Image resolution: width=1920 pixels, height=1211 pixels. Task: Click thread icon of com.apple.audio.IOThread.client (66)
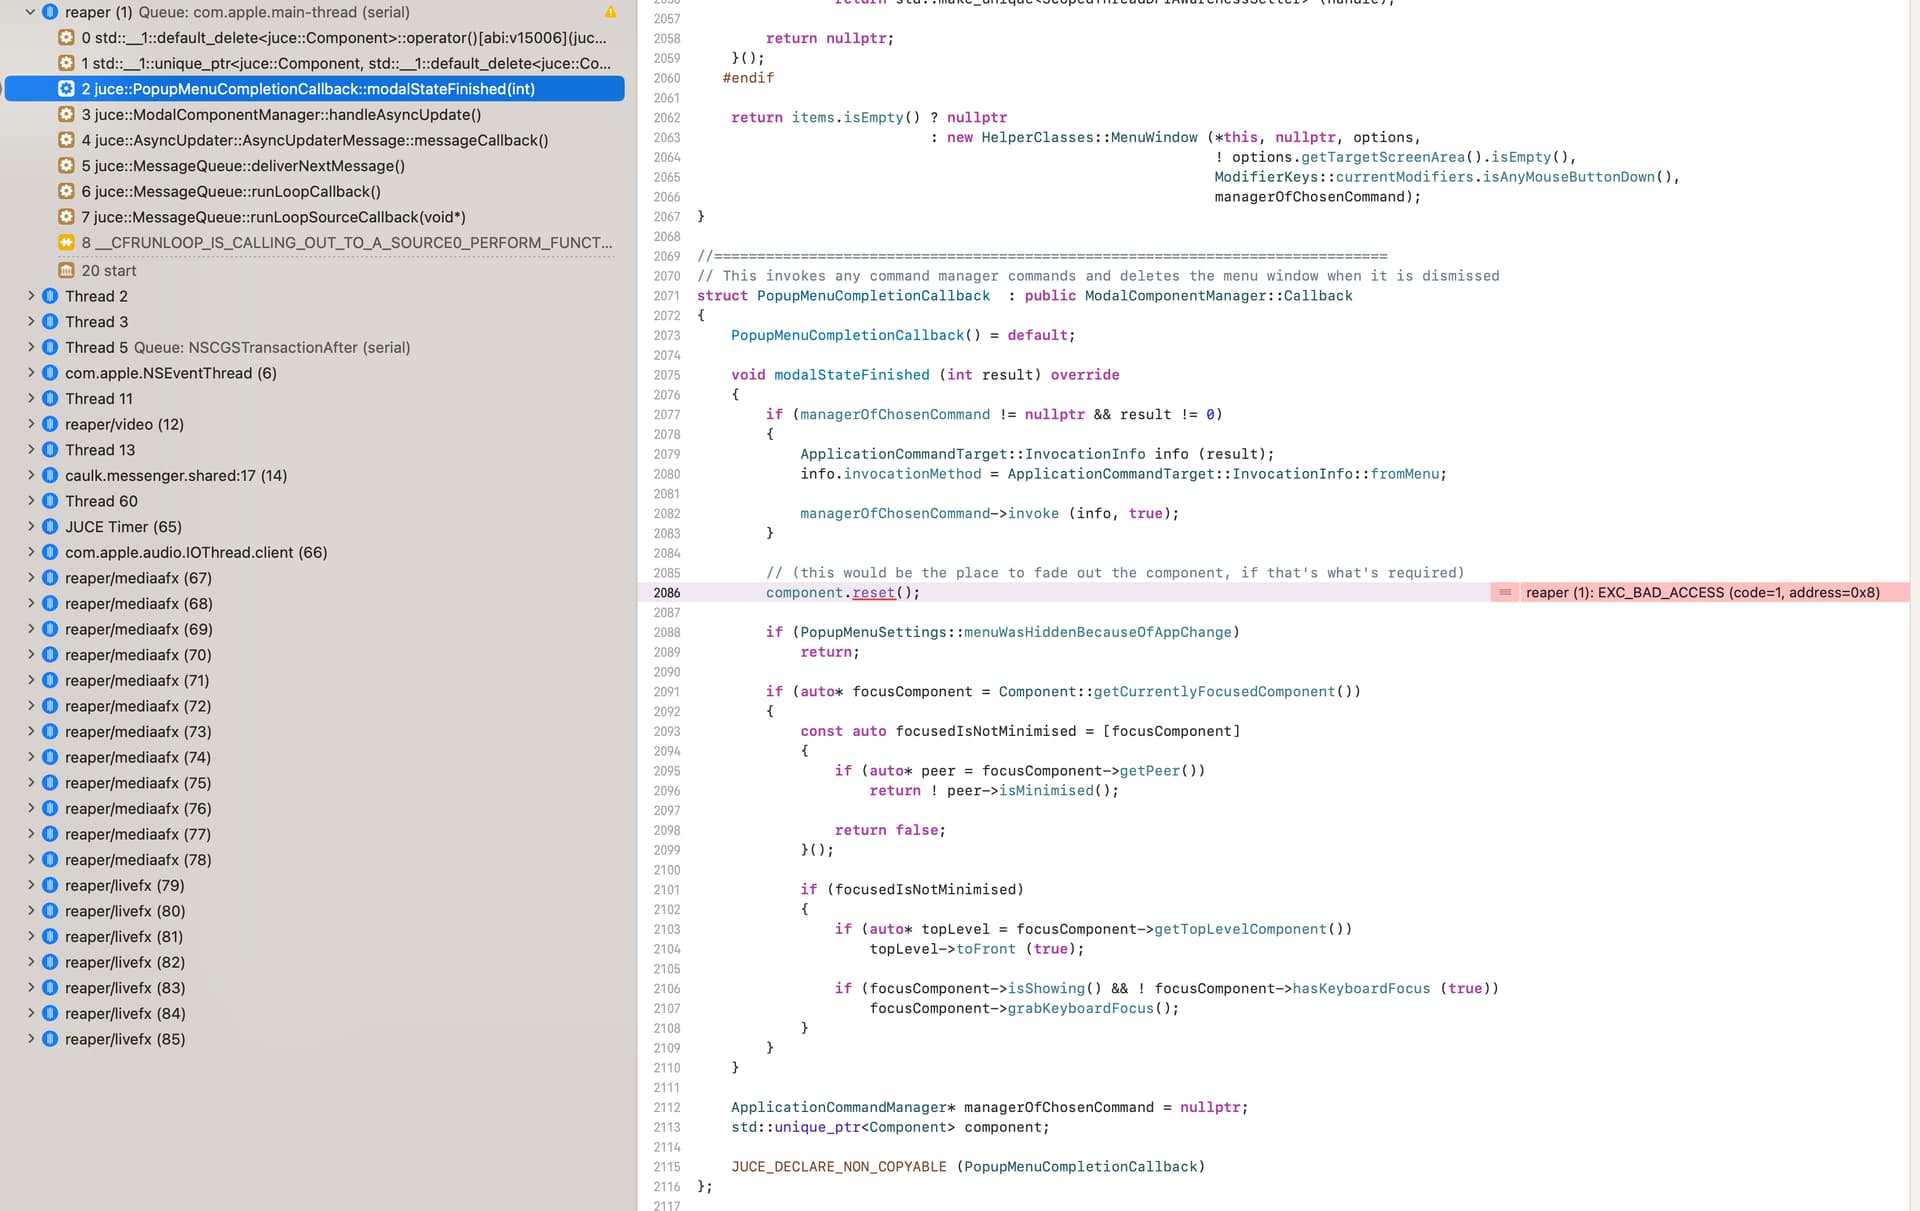click(50, 552)
